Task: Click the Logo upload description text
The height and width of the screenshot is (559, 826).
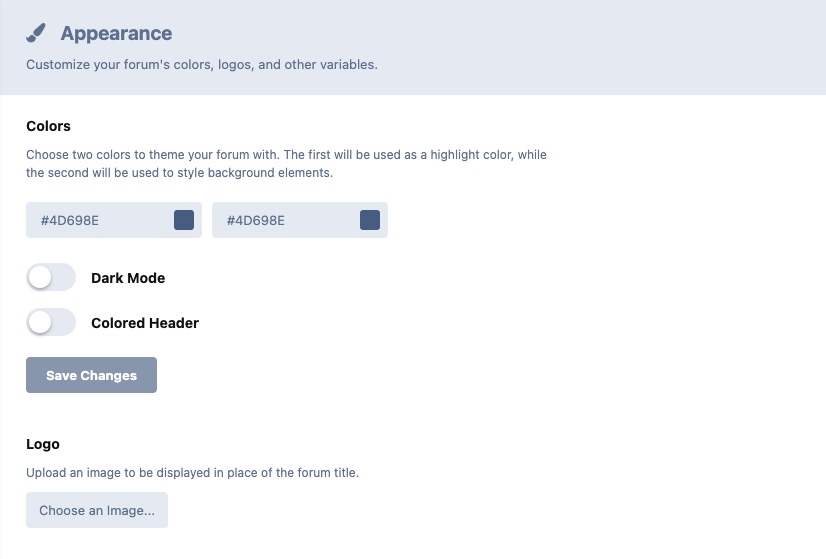Action: [x=192, y=472]
